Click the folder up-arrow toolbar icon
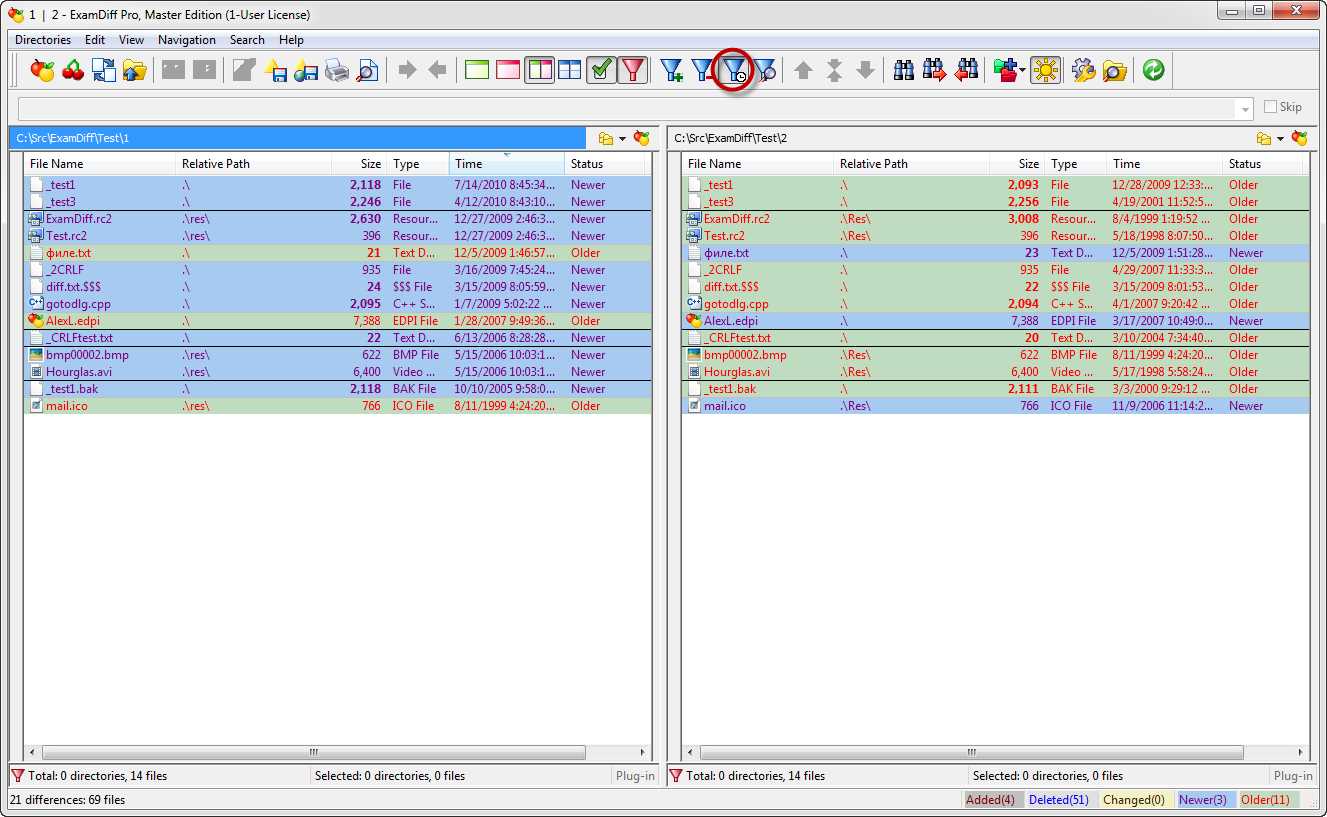This screenshot has width=1327, height=817. pyautogui.click(x=135, y=70)
